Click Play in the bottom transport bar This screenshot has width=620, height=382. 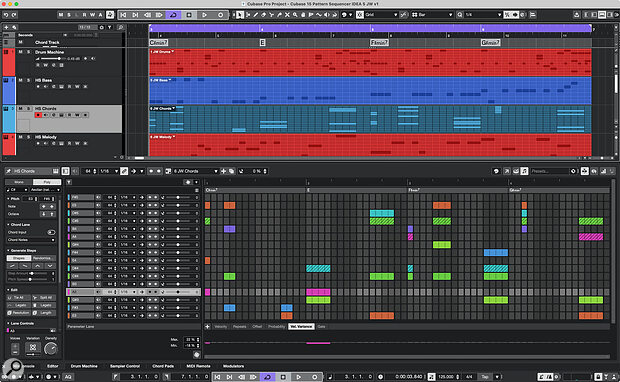(299, 377)
